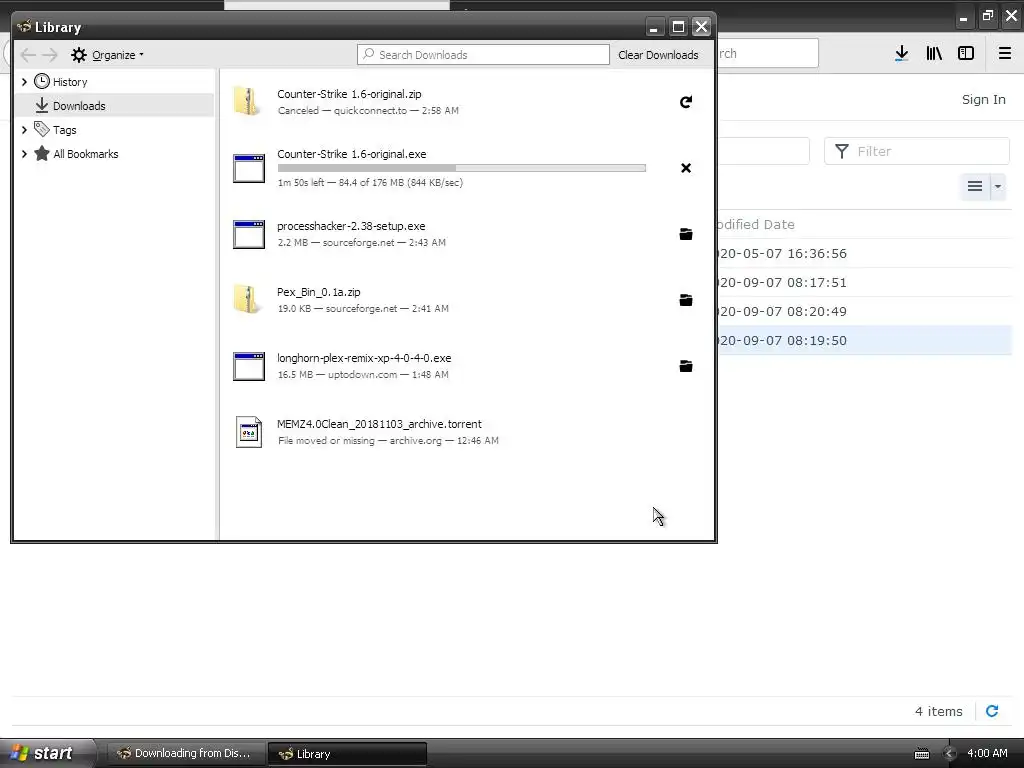Screen dimensions: 1024x768
Task: Click the Clear Downloads button
Action: (658, 55)
